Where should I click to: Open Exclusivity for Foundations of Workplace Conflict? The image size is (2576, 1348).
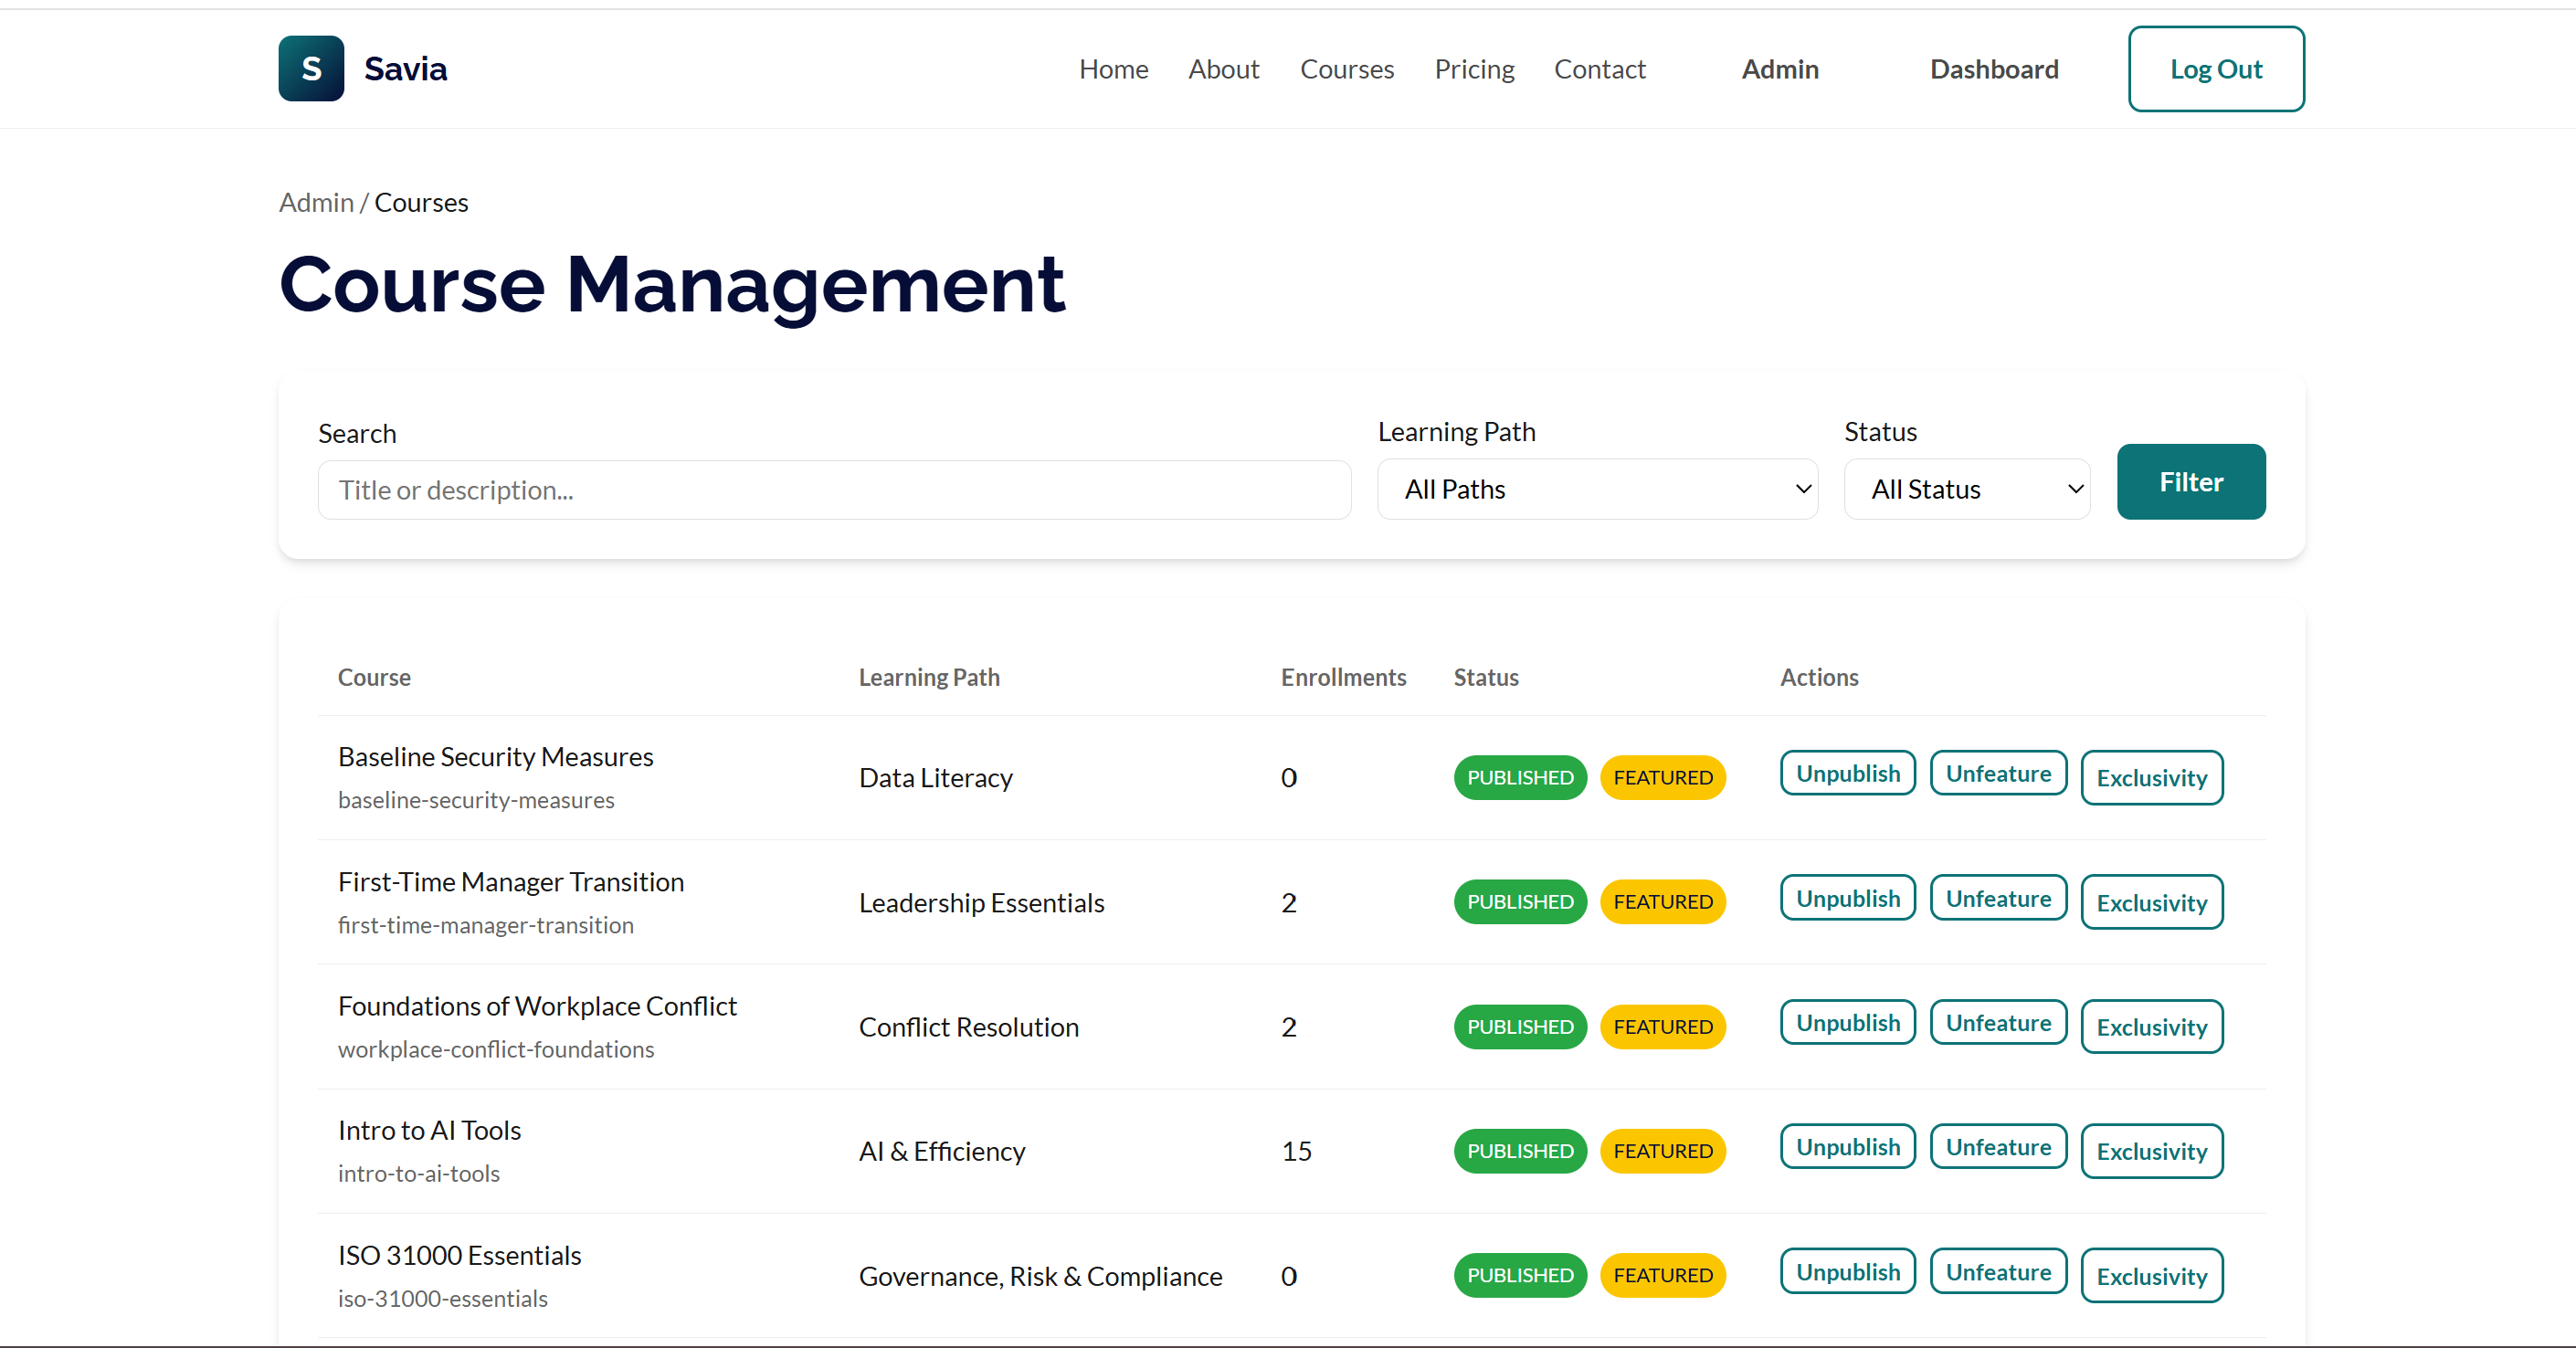point(2151,1027)
